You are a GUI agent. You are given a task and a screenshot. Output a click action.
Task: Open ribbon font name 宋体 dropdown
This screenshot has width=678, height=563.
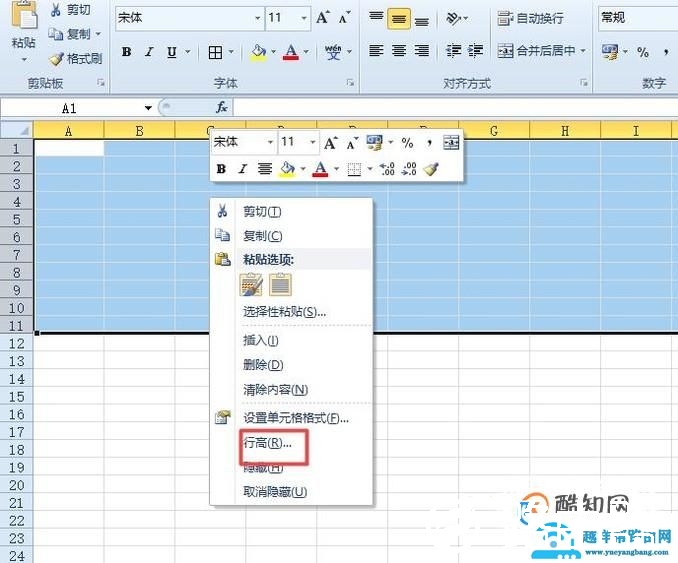coord(258,18)
